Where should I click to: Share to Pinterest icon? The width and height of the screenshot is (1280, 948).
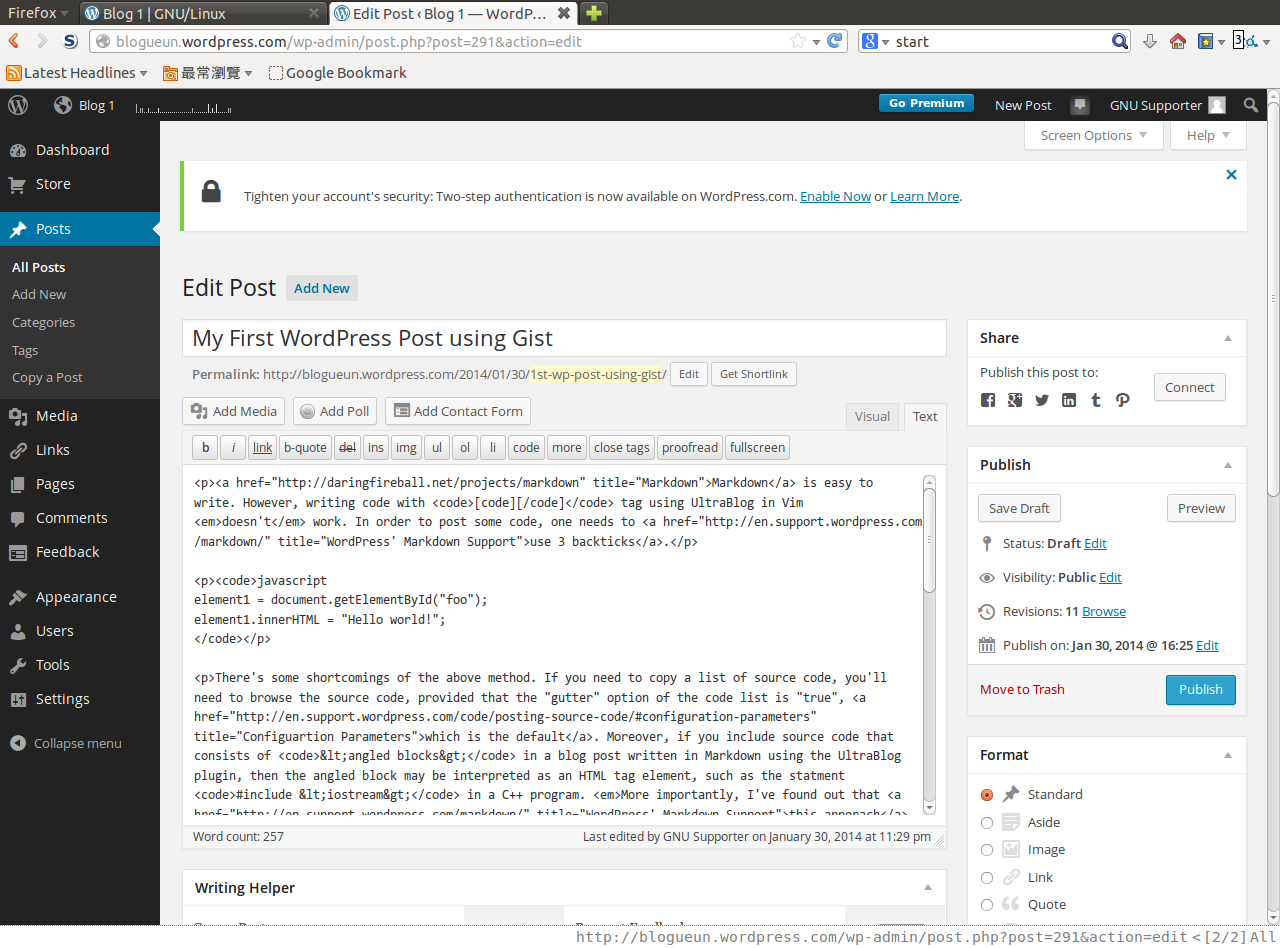(1123, 400)
